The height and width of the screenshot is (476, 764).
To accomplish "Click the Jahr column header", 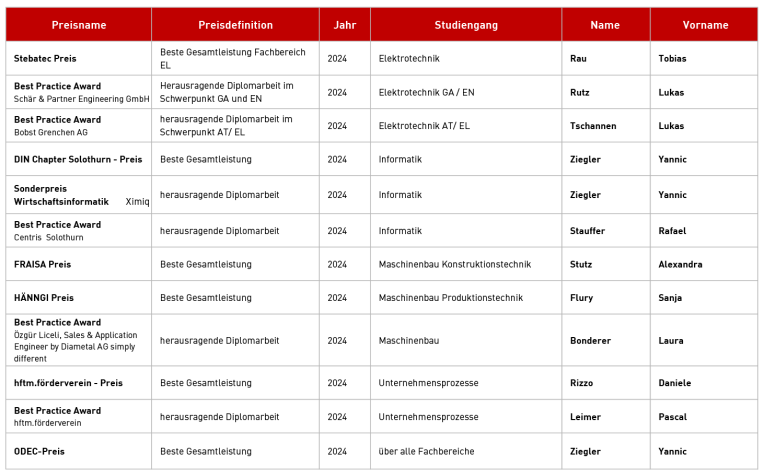I will pos(345,25).
